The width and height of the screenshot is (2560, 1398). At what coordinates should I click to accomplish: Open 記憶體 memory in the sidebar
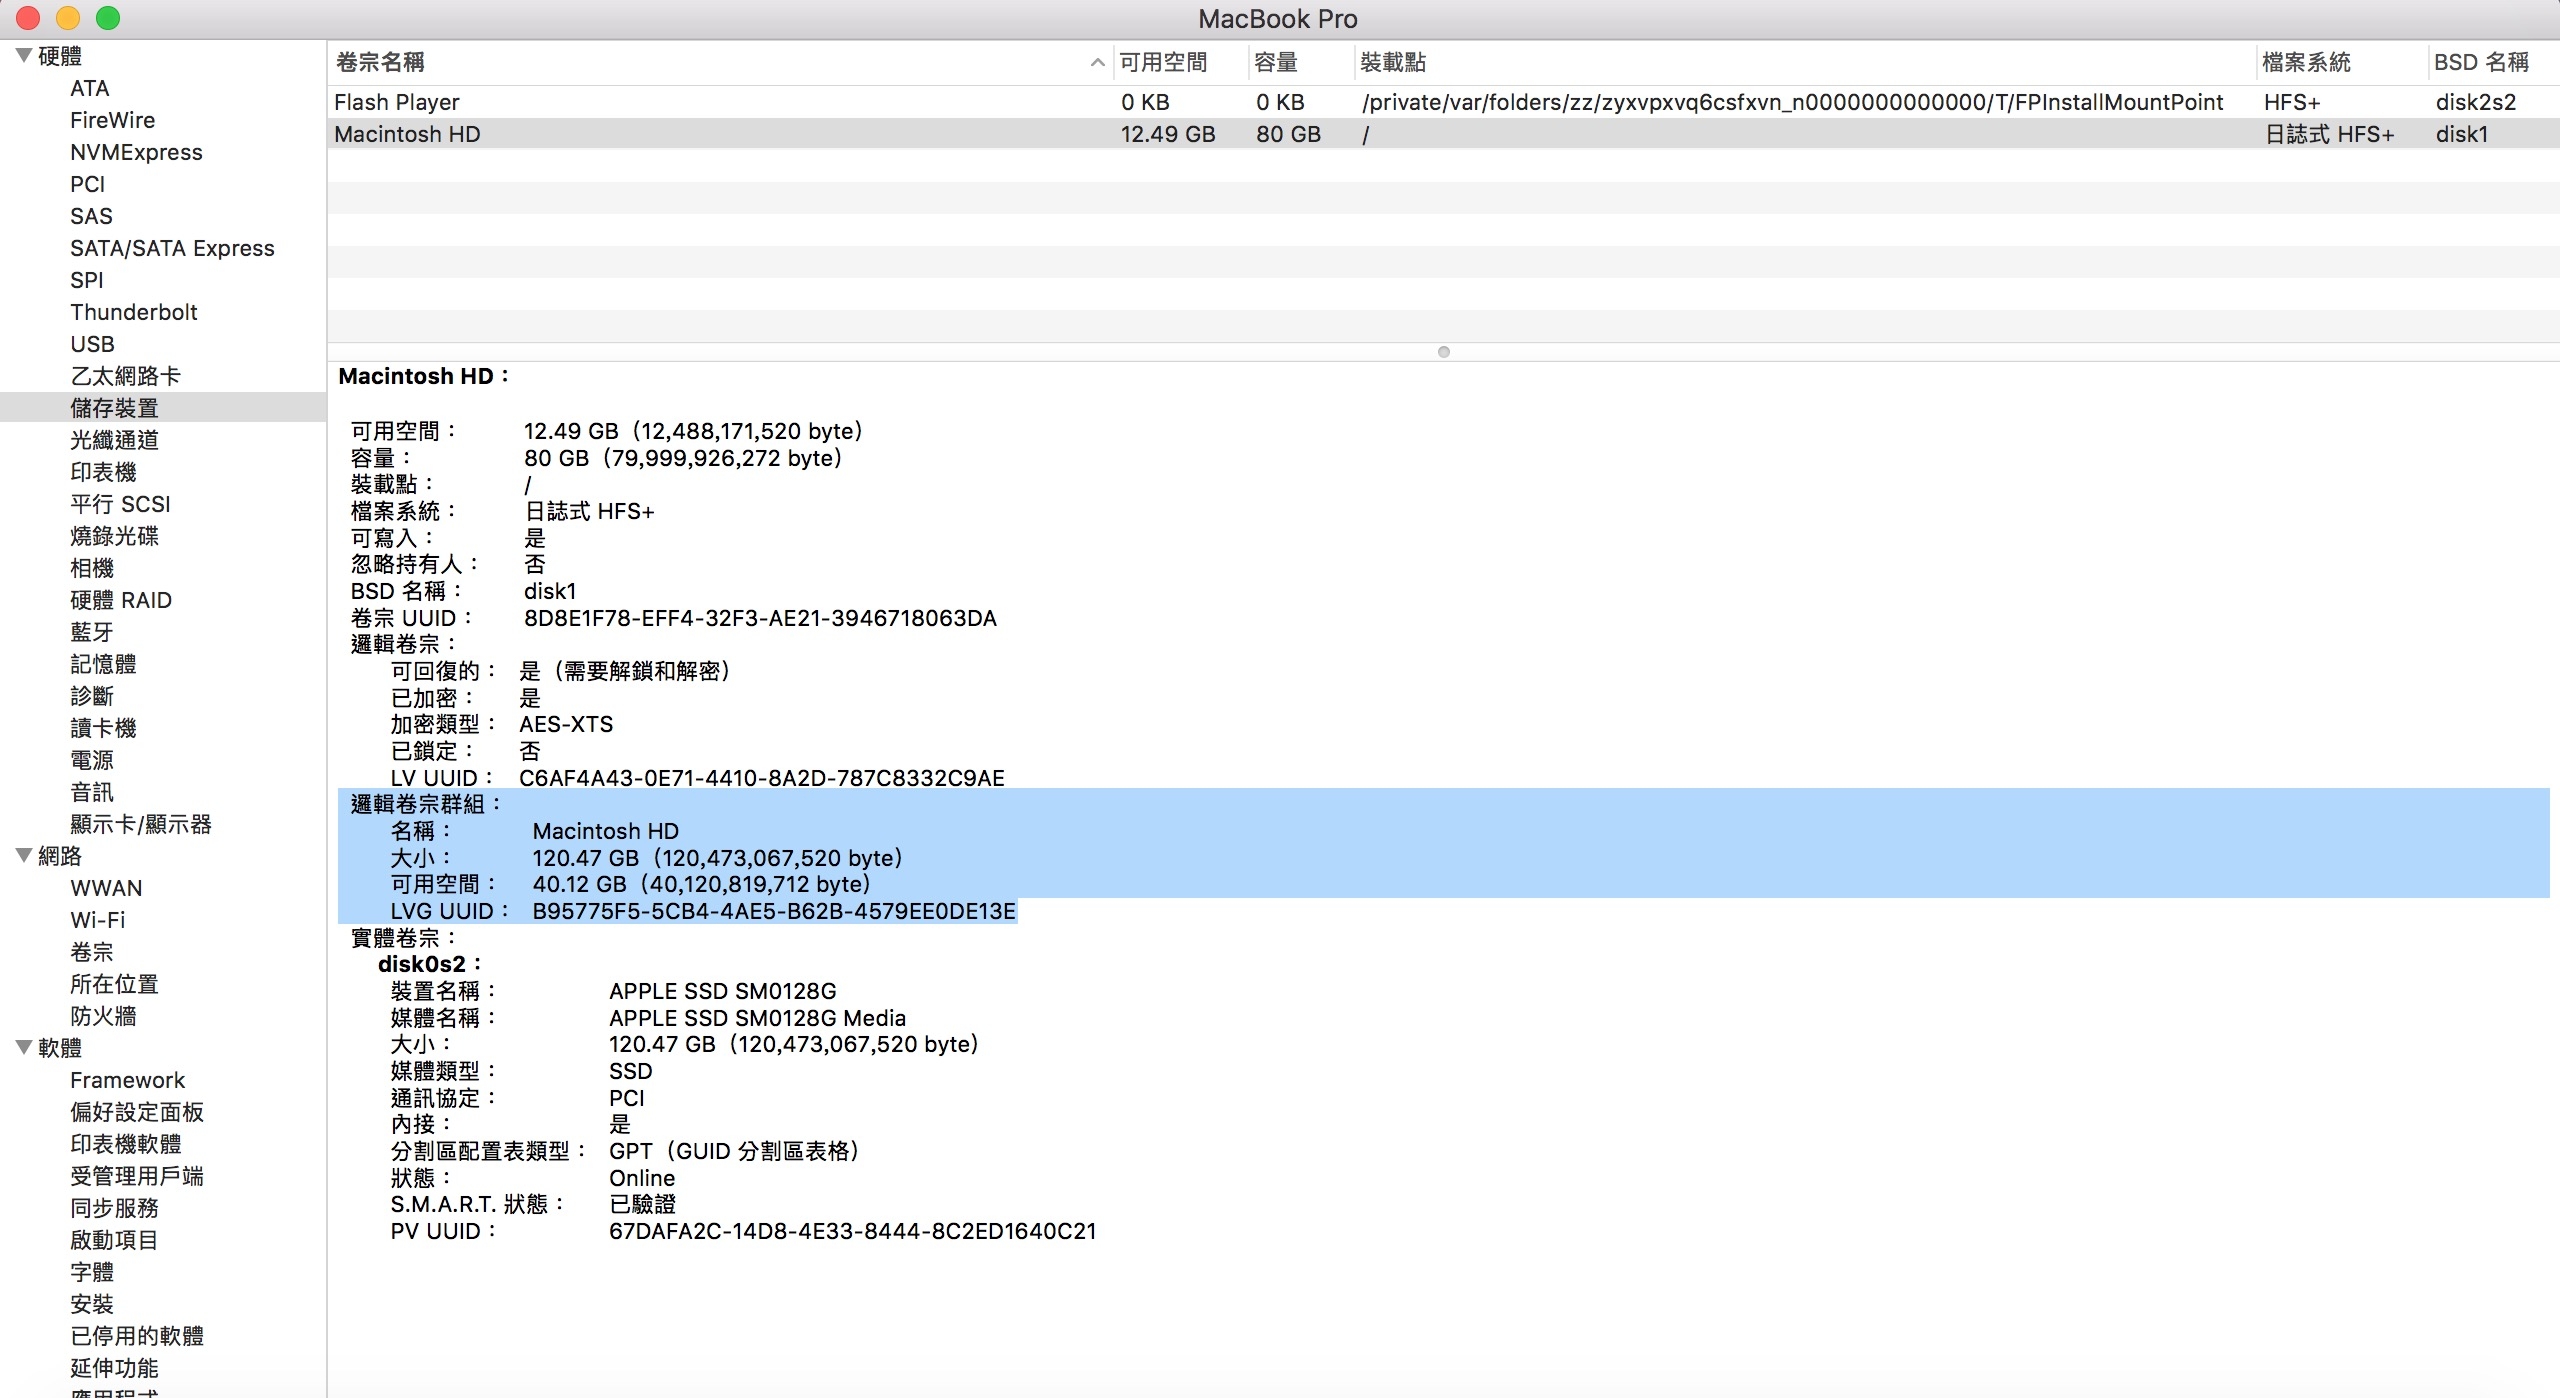pos(103,664)
